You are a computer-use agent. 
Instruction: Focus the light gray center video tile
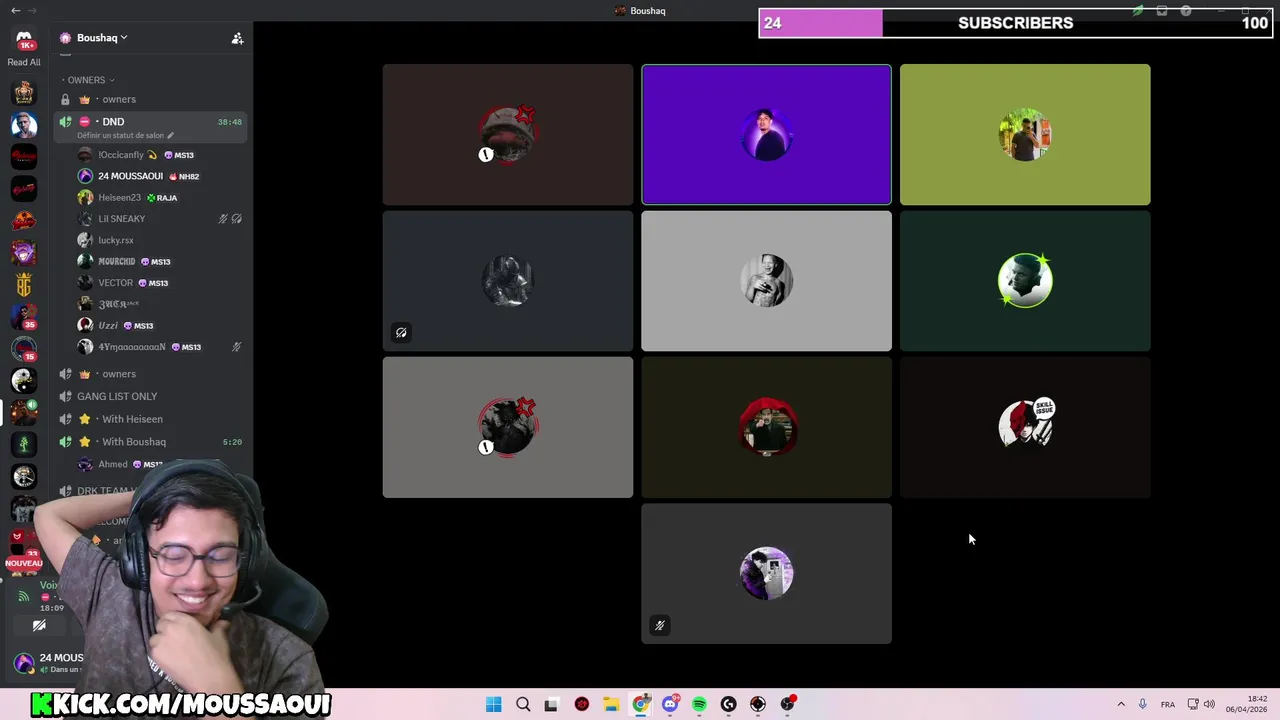pos(766,281)
